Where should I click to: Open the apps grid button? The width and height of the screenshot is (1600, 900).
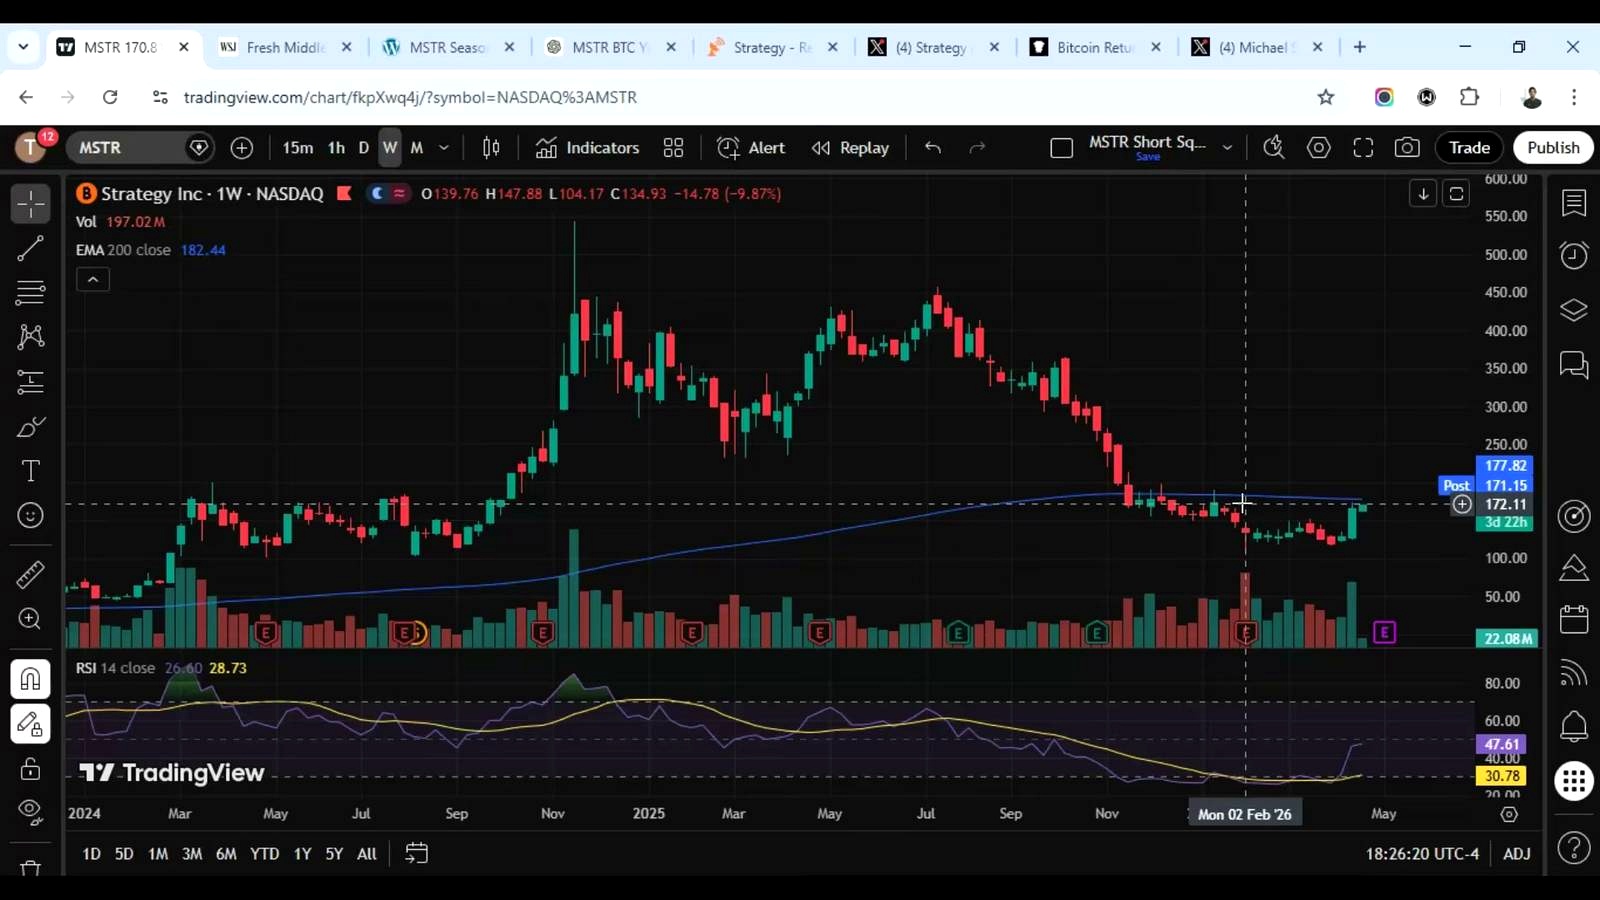(x=1574, y=781)
